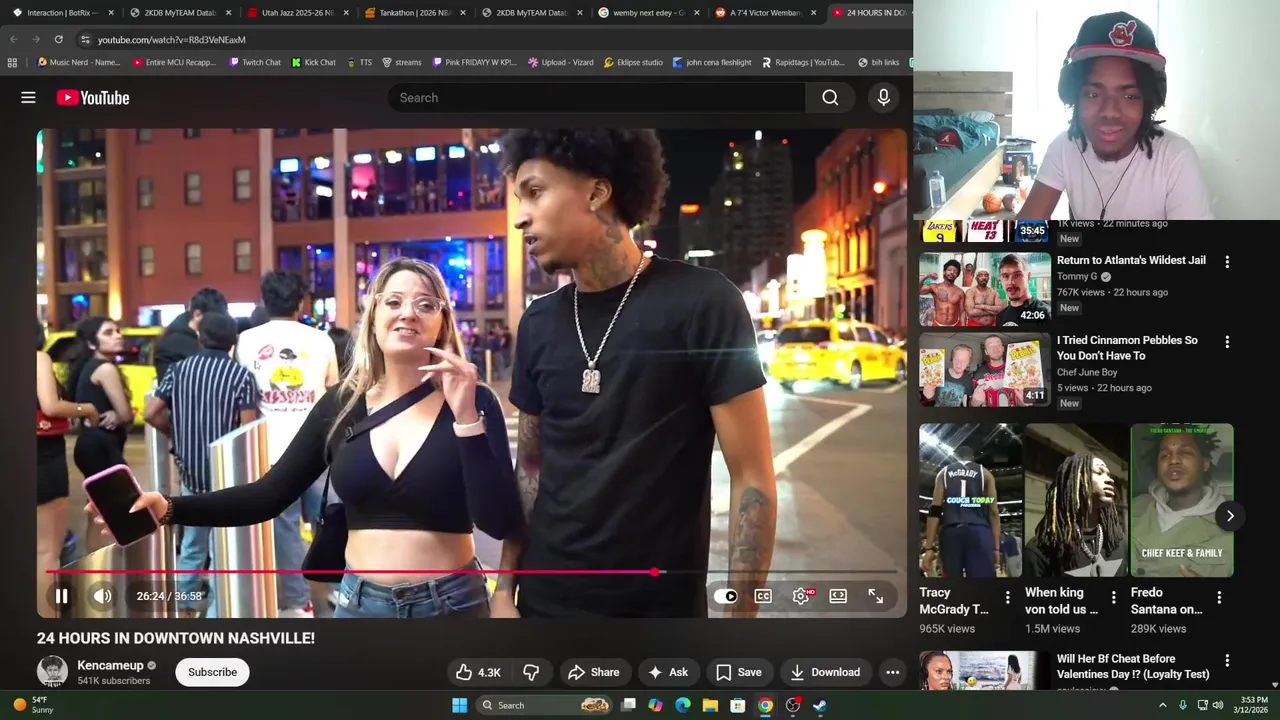
Task: Open the Kick Chat bookmark
Action: 313,62
